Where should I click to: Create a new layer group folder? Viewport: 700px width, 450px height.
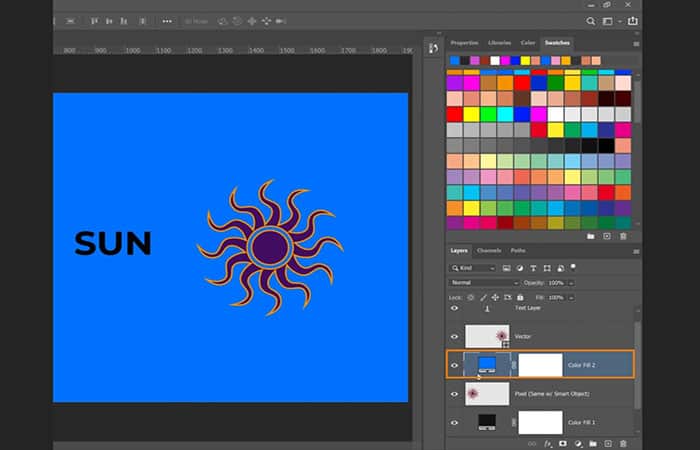pos(591,442)
